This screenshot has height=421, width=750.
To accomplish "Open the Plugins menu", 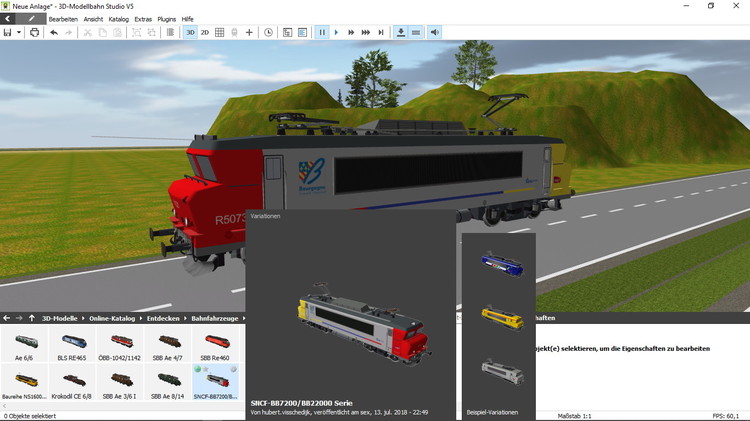I will [x=166, y=19].
